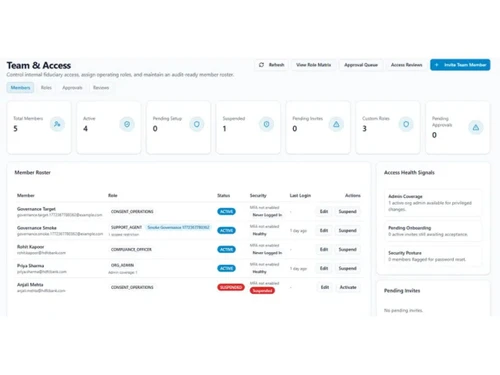Click the Pending Onboarding signal card

433,231
